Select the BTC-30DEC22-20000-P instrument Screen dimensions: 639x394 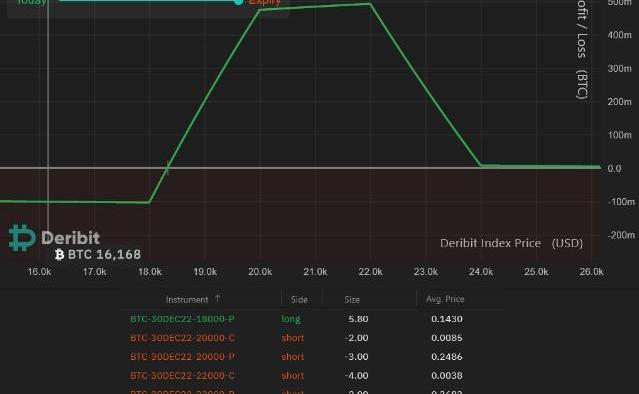[182, 357]
